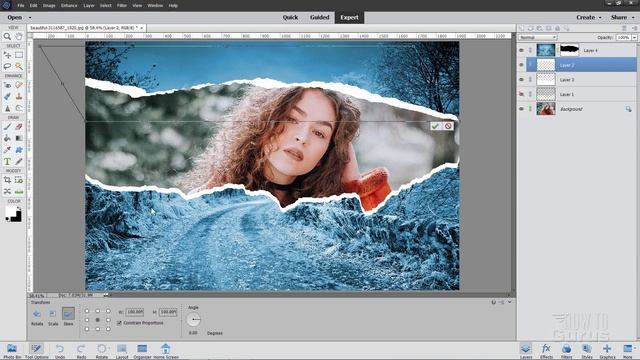
Task: Click the Angle dial control
Action: tap(193, 319)
